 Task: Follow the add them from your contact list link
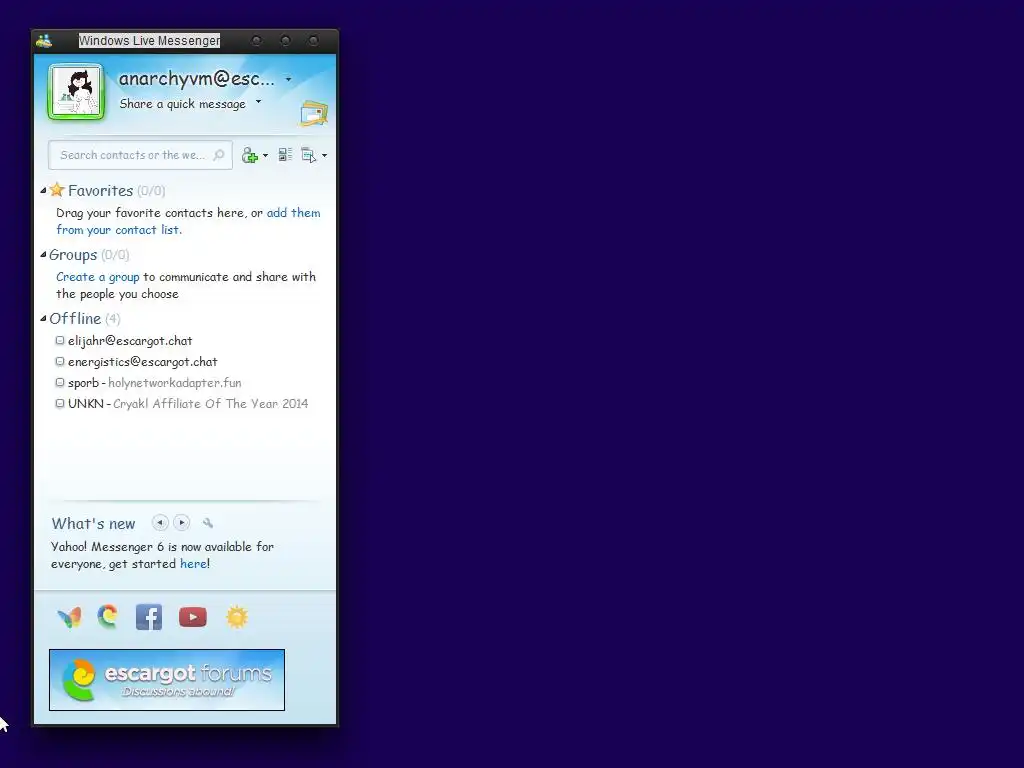(x=188, y=221)
